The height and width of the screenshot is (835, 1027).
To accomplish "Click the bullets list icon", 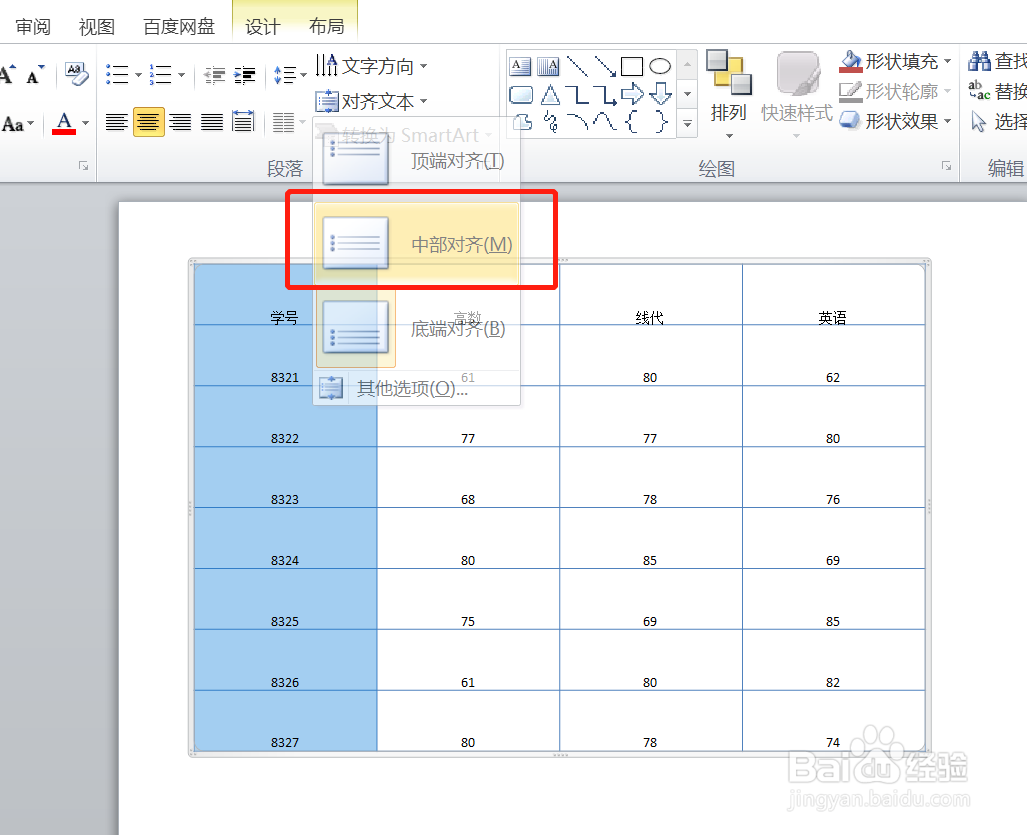I will click(117, 74).
